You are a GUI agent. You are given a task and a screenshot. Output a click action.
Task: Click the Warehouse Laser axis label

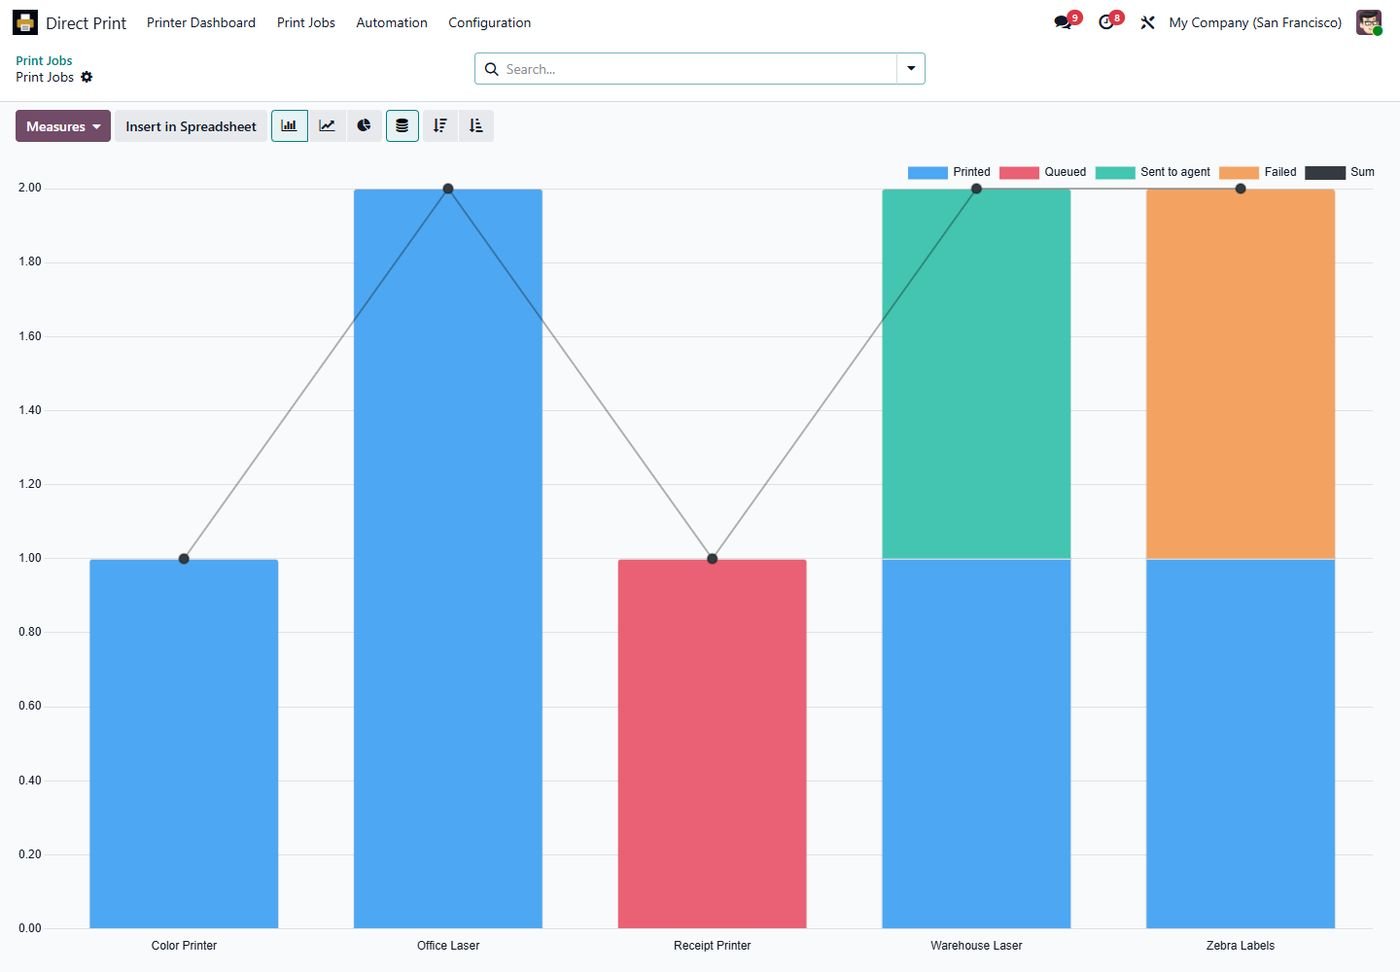pos(976,945)
